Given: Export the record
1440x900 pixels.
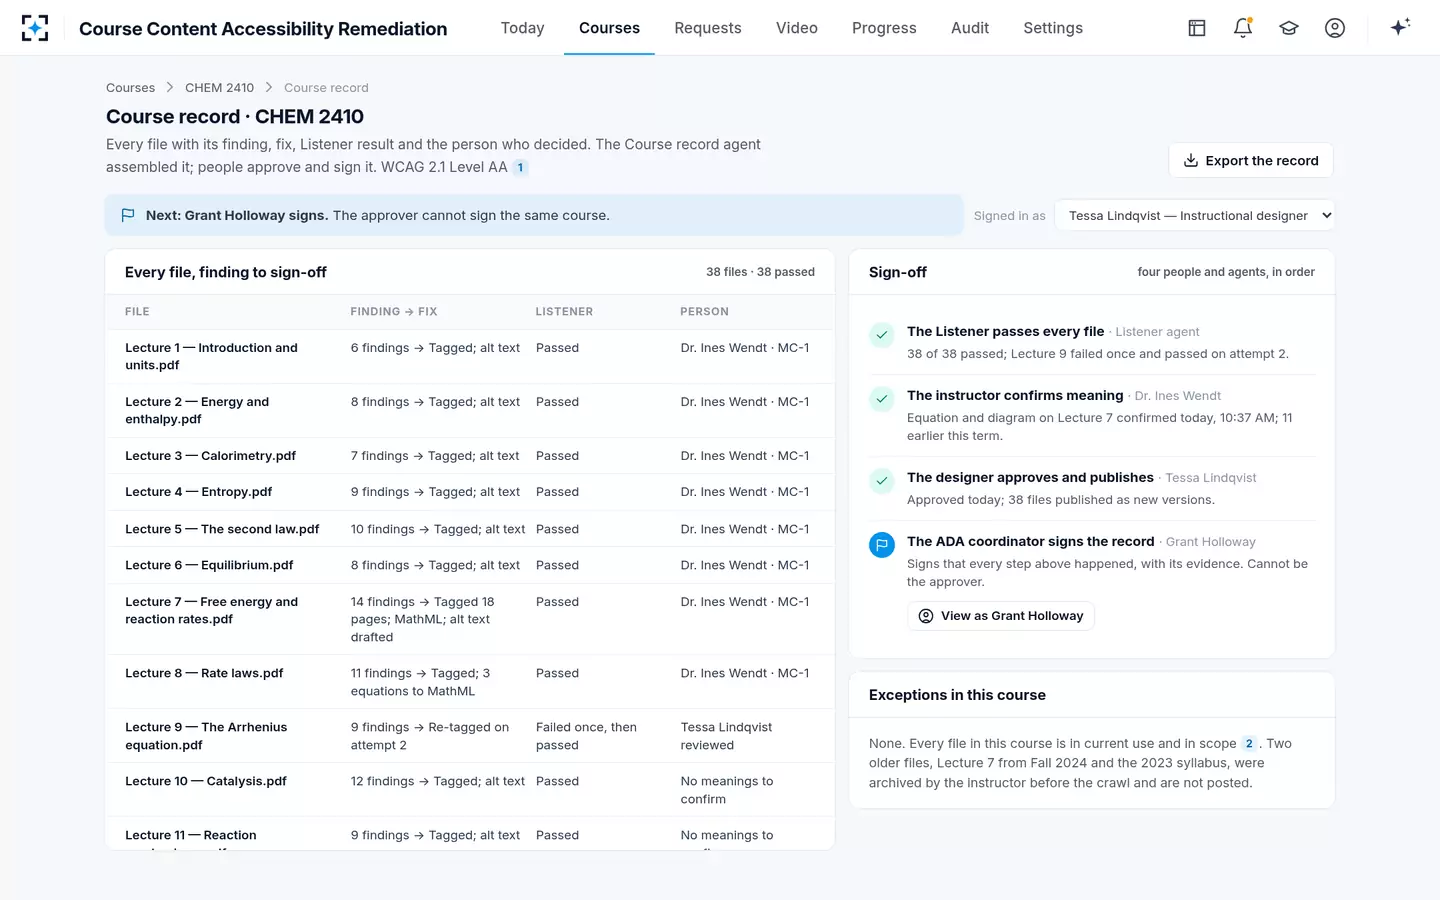Looking at the screenshot, I should click(x=1251, y=160).
